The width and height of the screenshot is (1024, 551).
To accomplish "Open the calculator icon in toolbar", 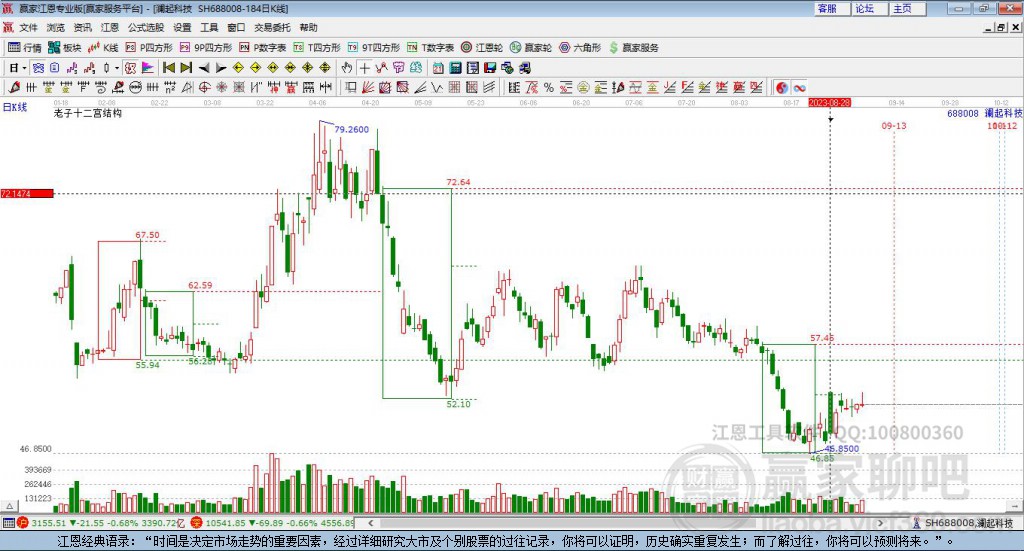I will click(x=455, y=68).
